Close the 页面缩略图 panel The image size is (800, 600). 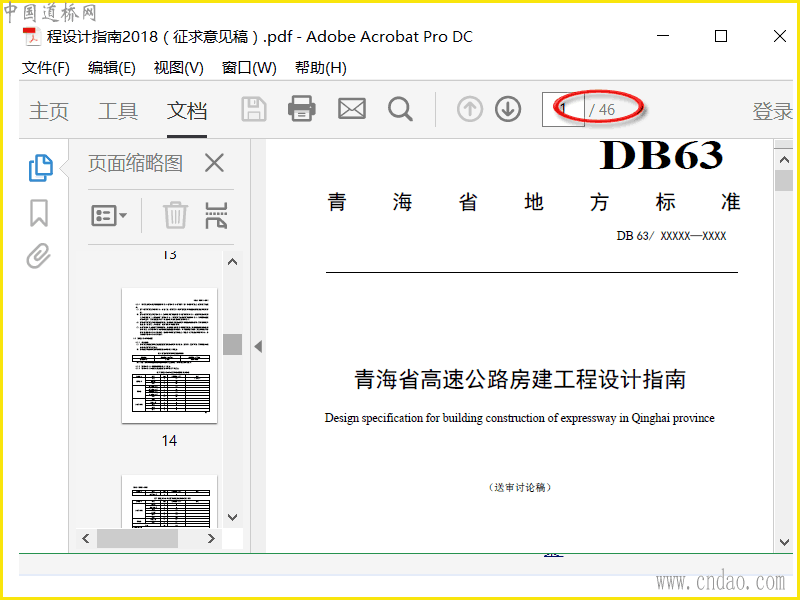click(214, 164)
